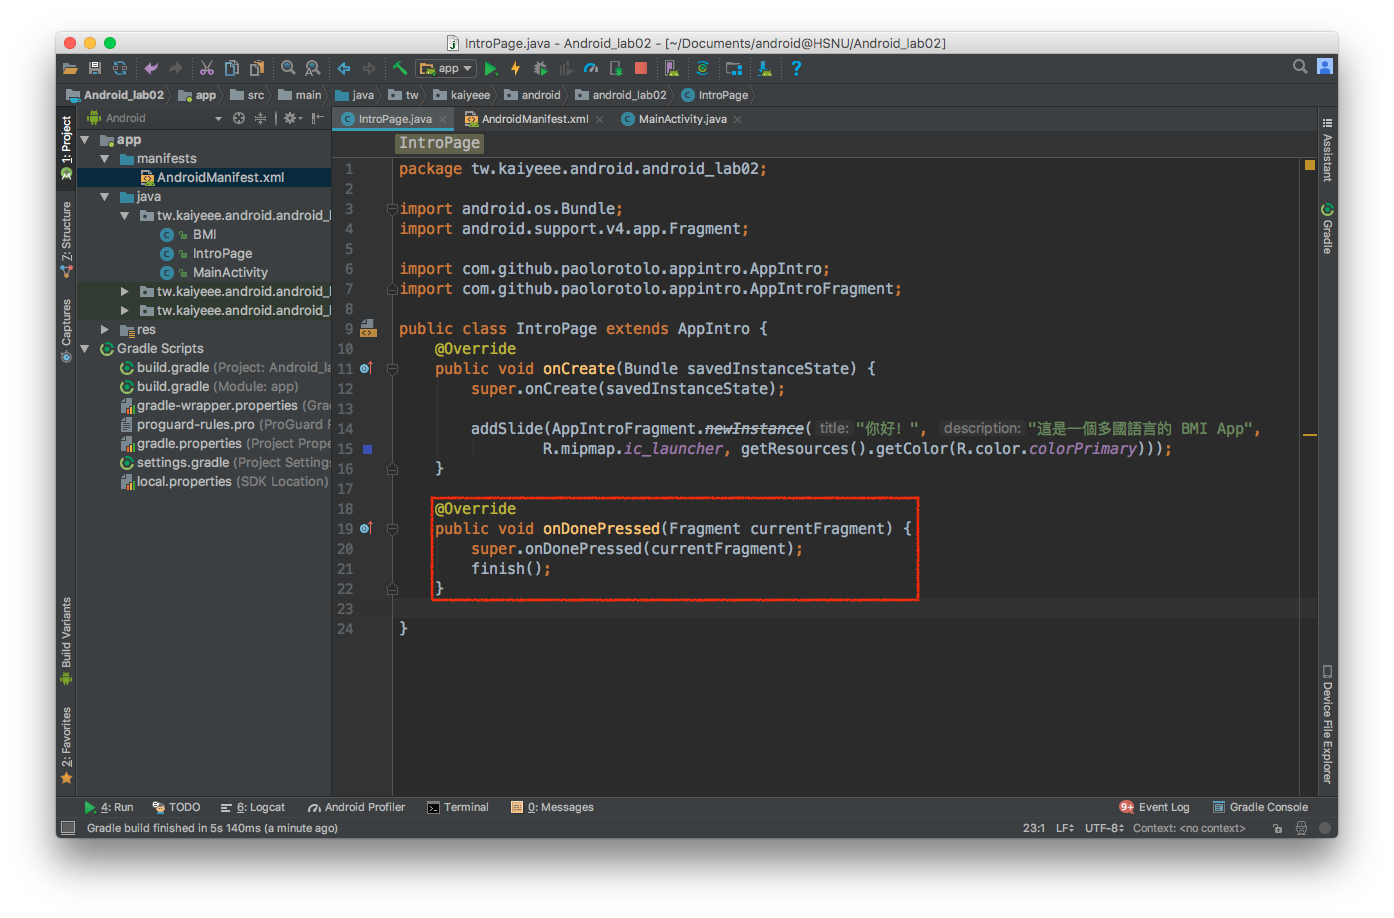1394x918 pixels.
Task: Hide the Project panel with the hide icon
Action: [318, 118]
